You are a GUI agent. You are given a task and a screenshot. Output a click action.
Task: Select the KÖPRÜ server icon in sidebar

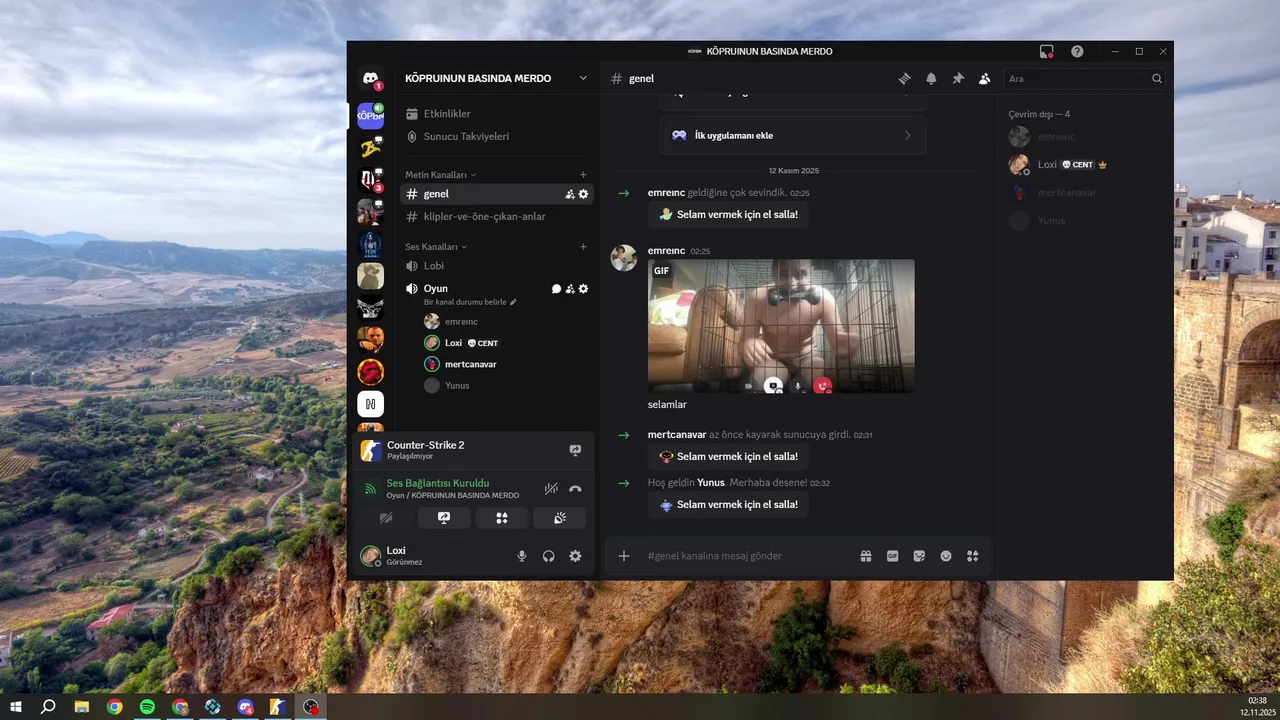point(370,115)
